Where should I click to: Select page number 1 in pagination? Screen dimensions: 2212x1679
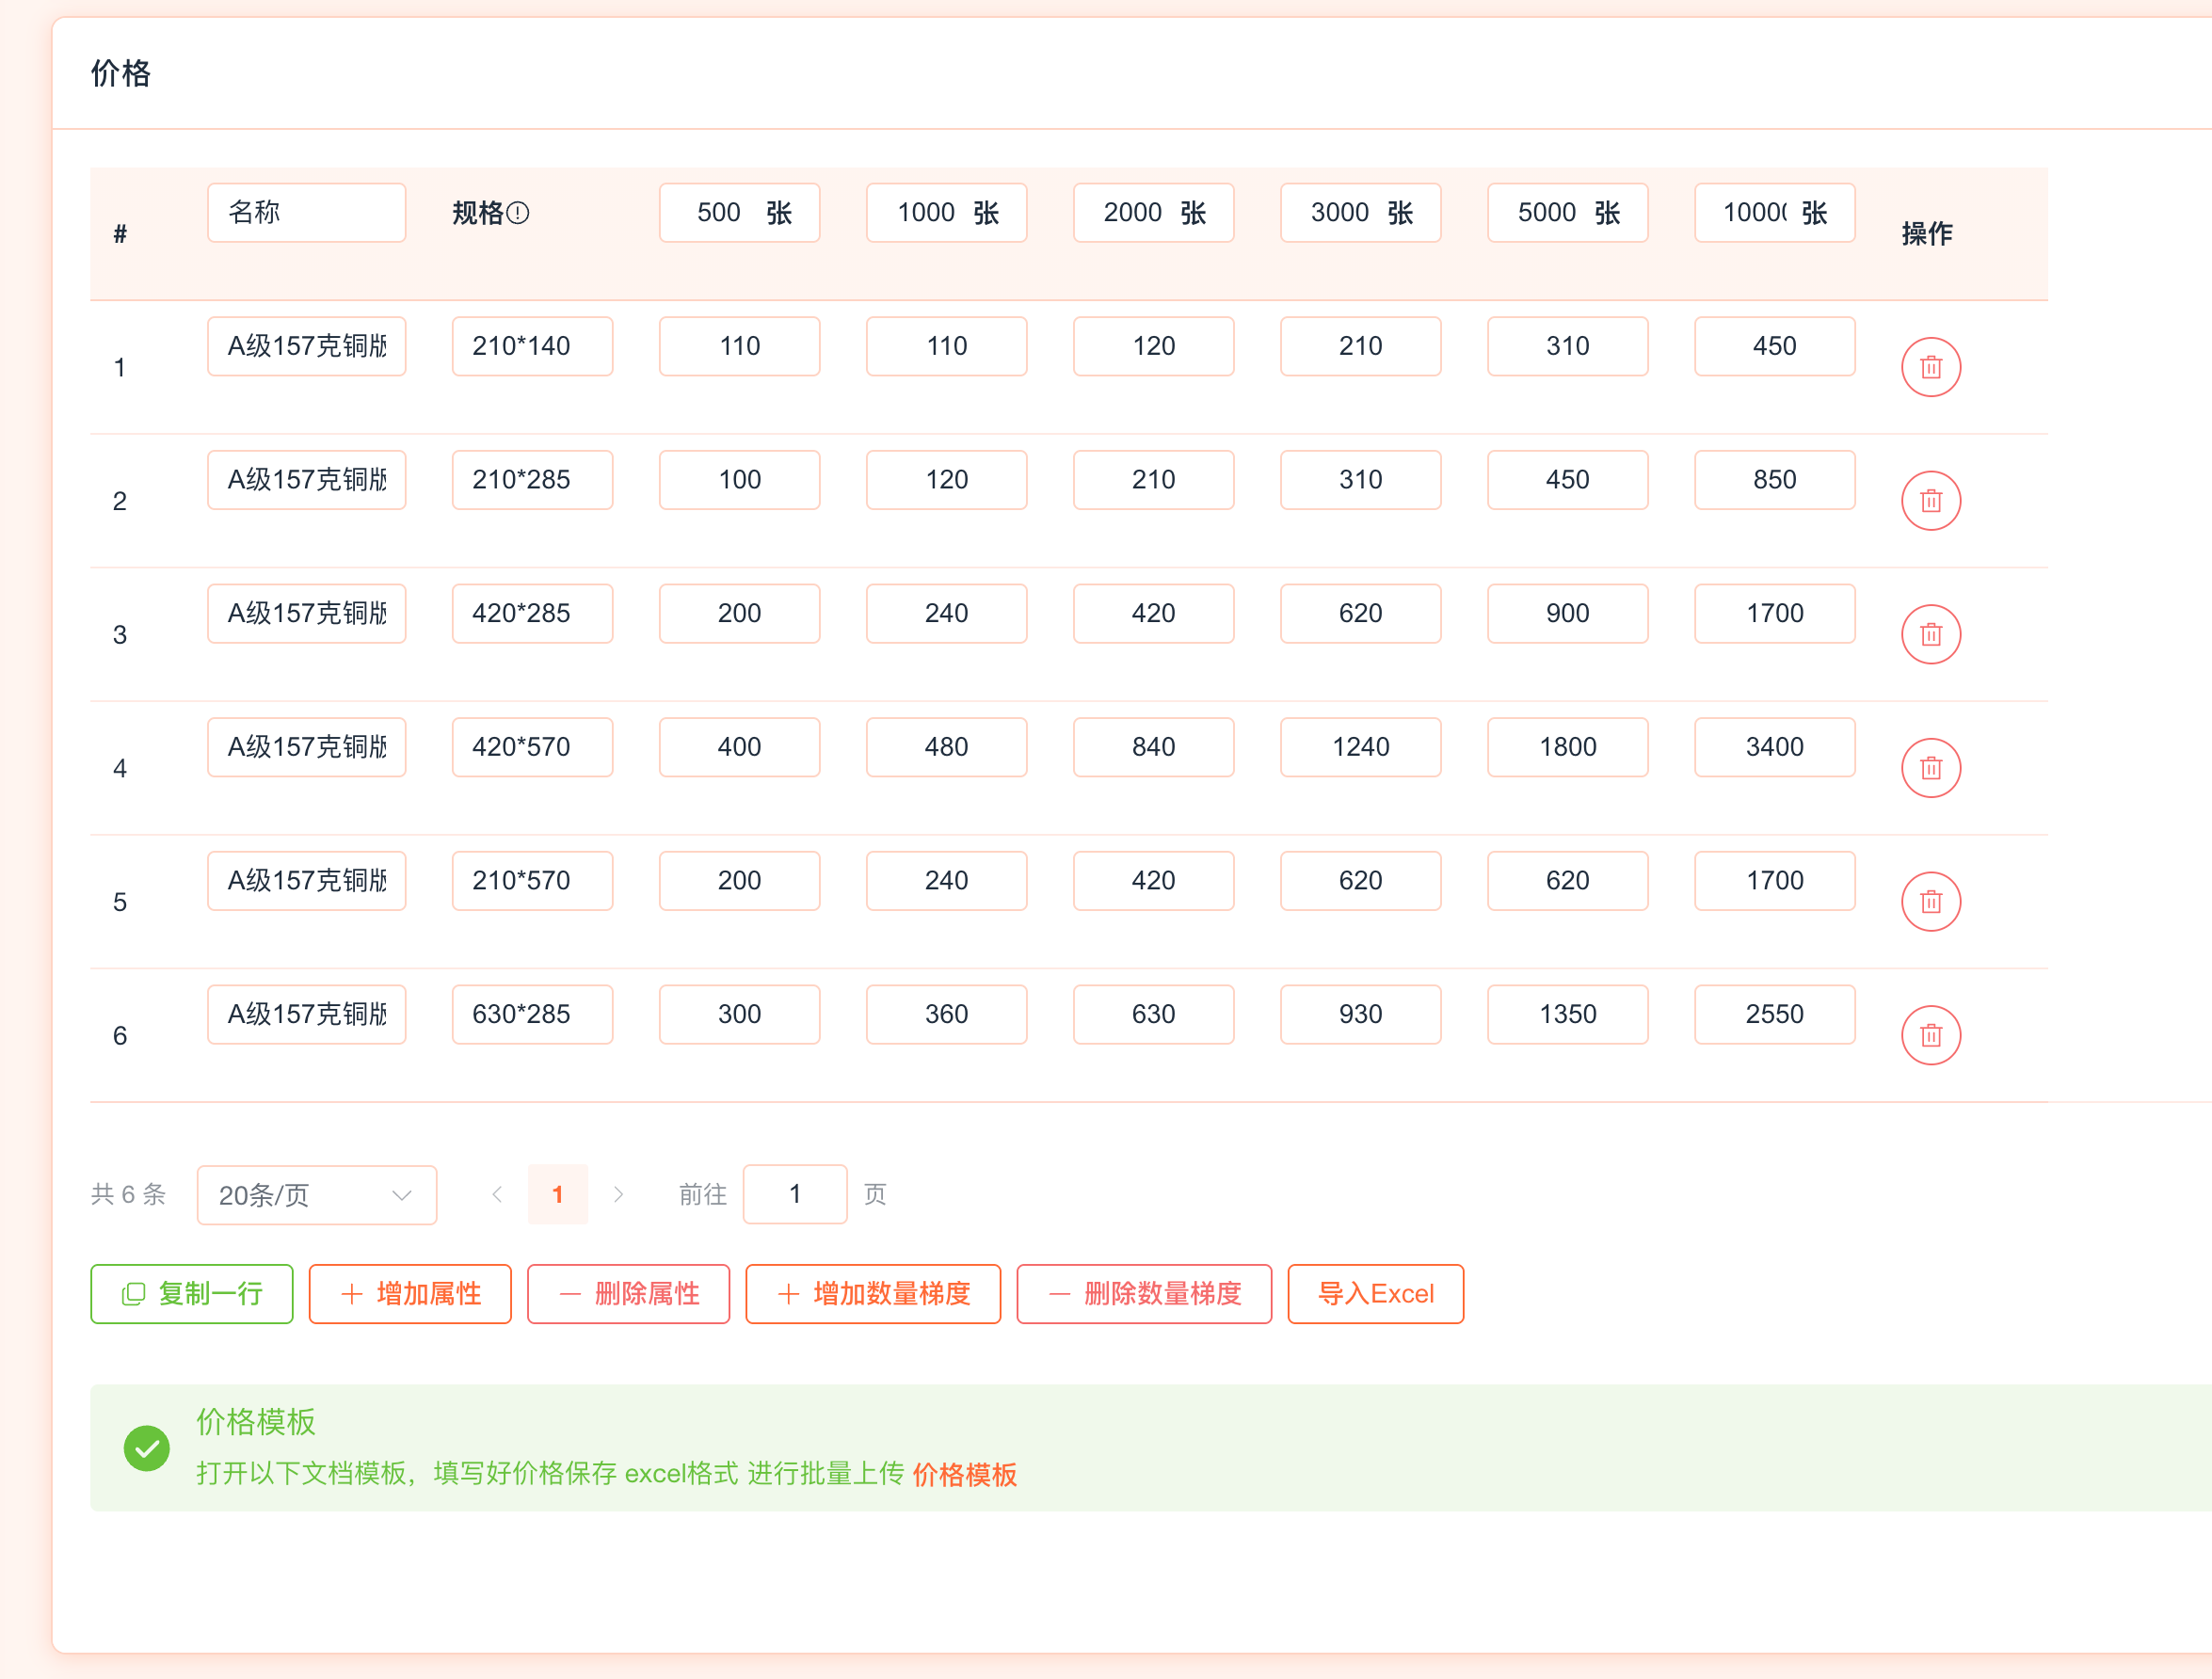tap(558, 1194)
